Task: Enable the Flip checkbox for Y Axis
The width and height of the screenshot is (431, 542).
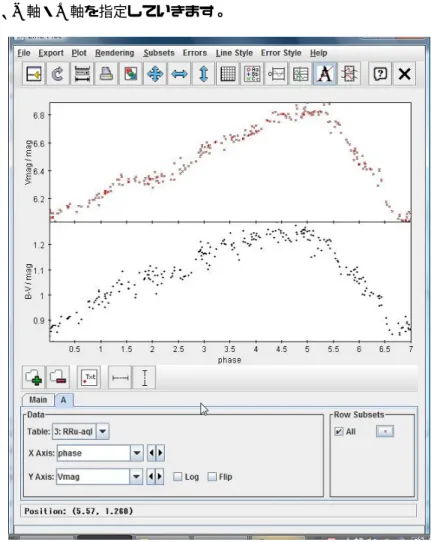Action: tap(212, 477)
